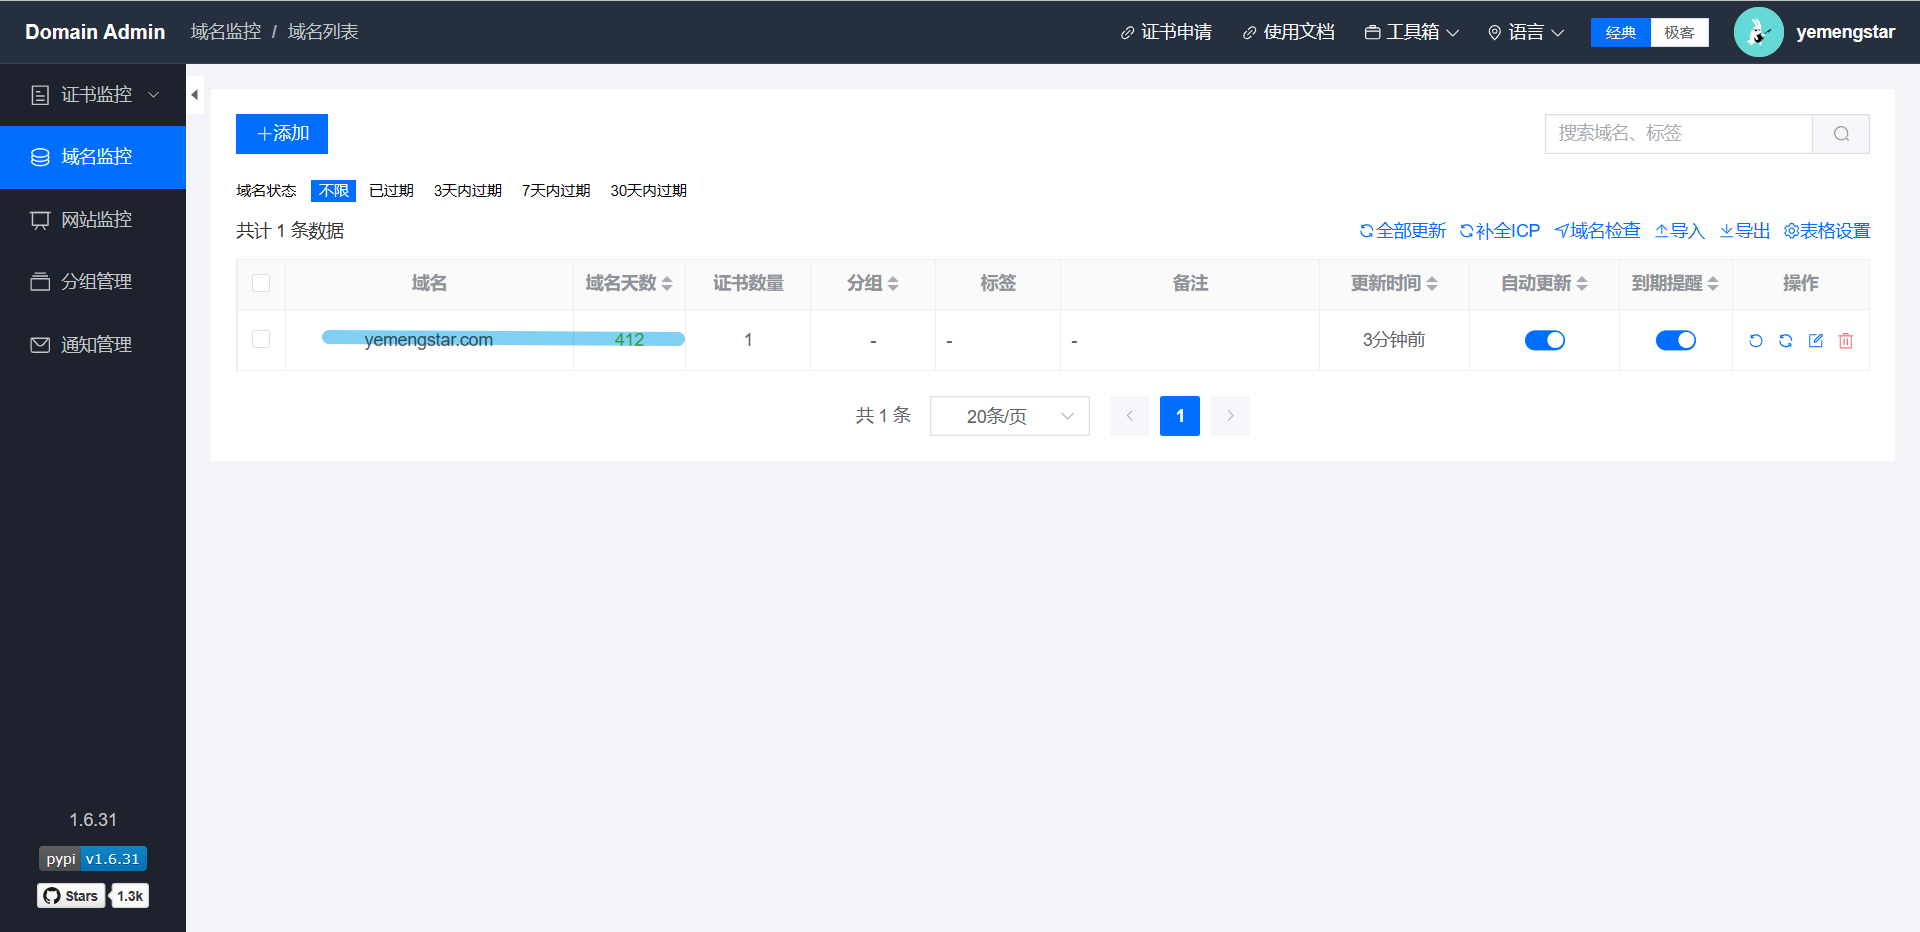Click the yemengstar user avatar
The height and width of the screenshot is (932, 1920).
(x=1758, y=32)
